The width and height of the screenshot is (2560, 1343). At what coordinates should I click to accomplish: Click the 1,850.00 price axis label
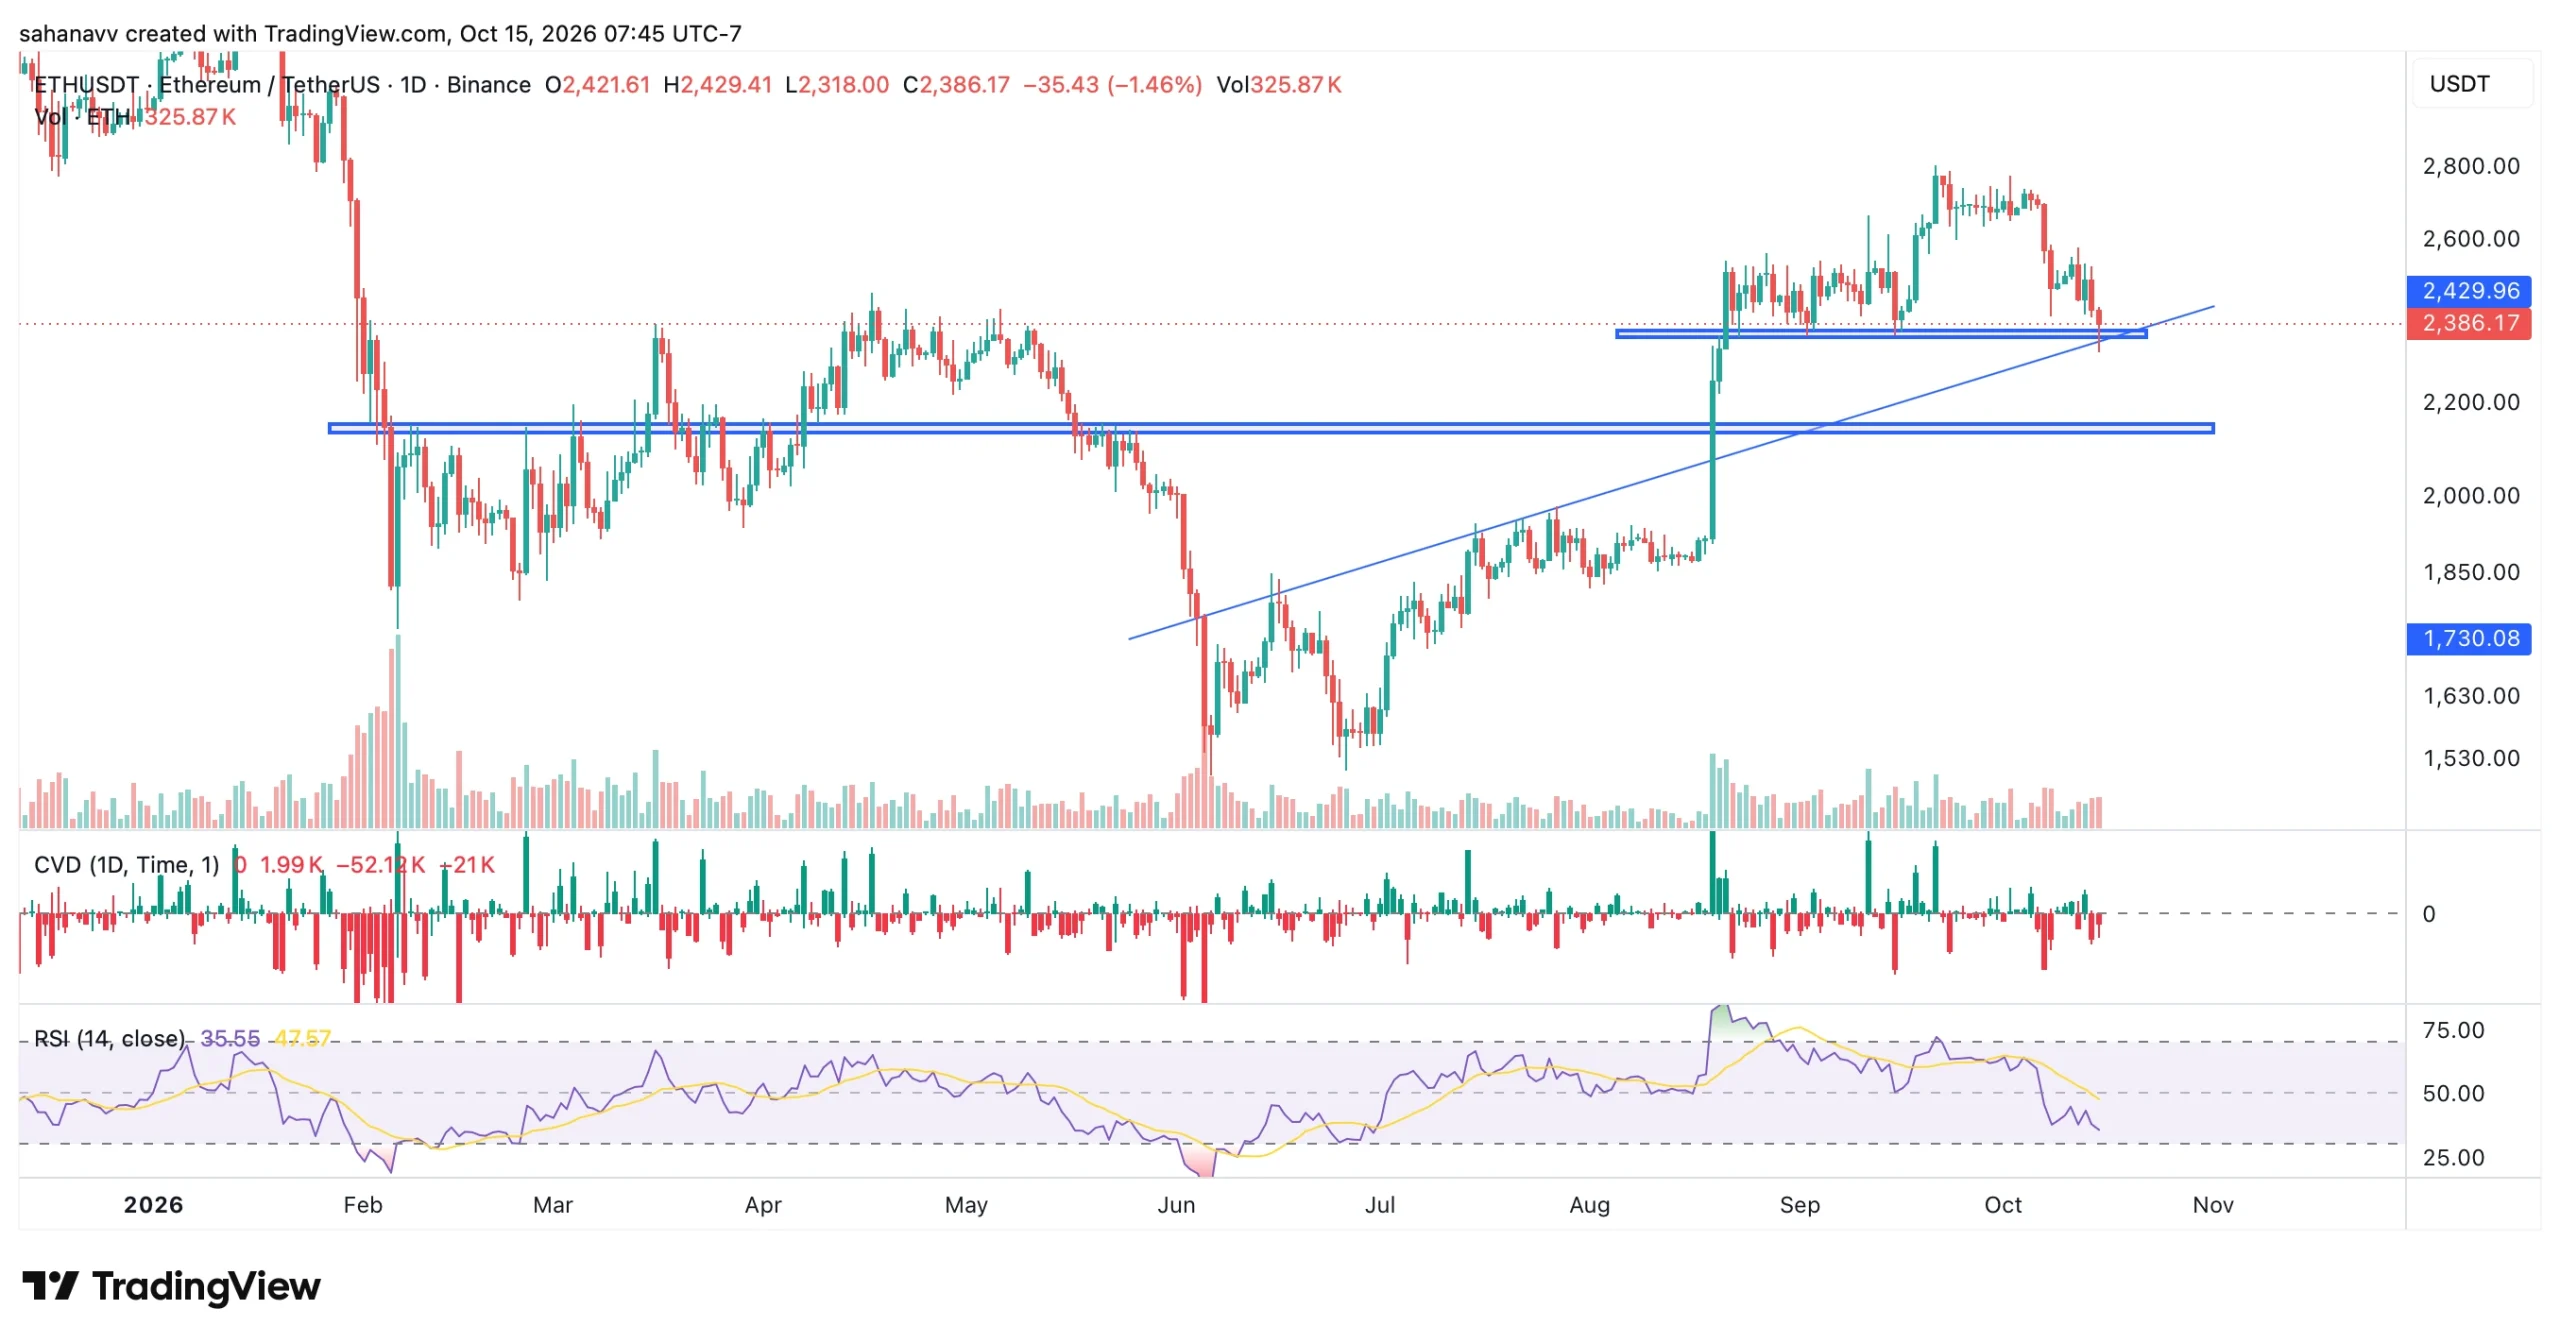tap(2470, 572)
